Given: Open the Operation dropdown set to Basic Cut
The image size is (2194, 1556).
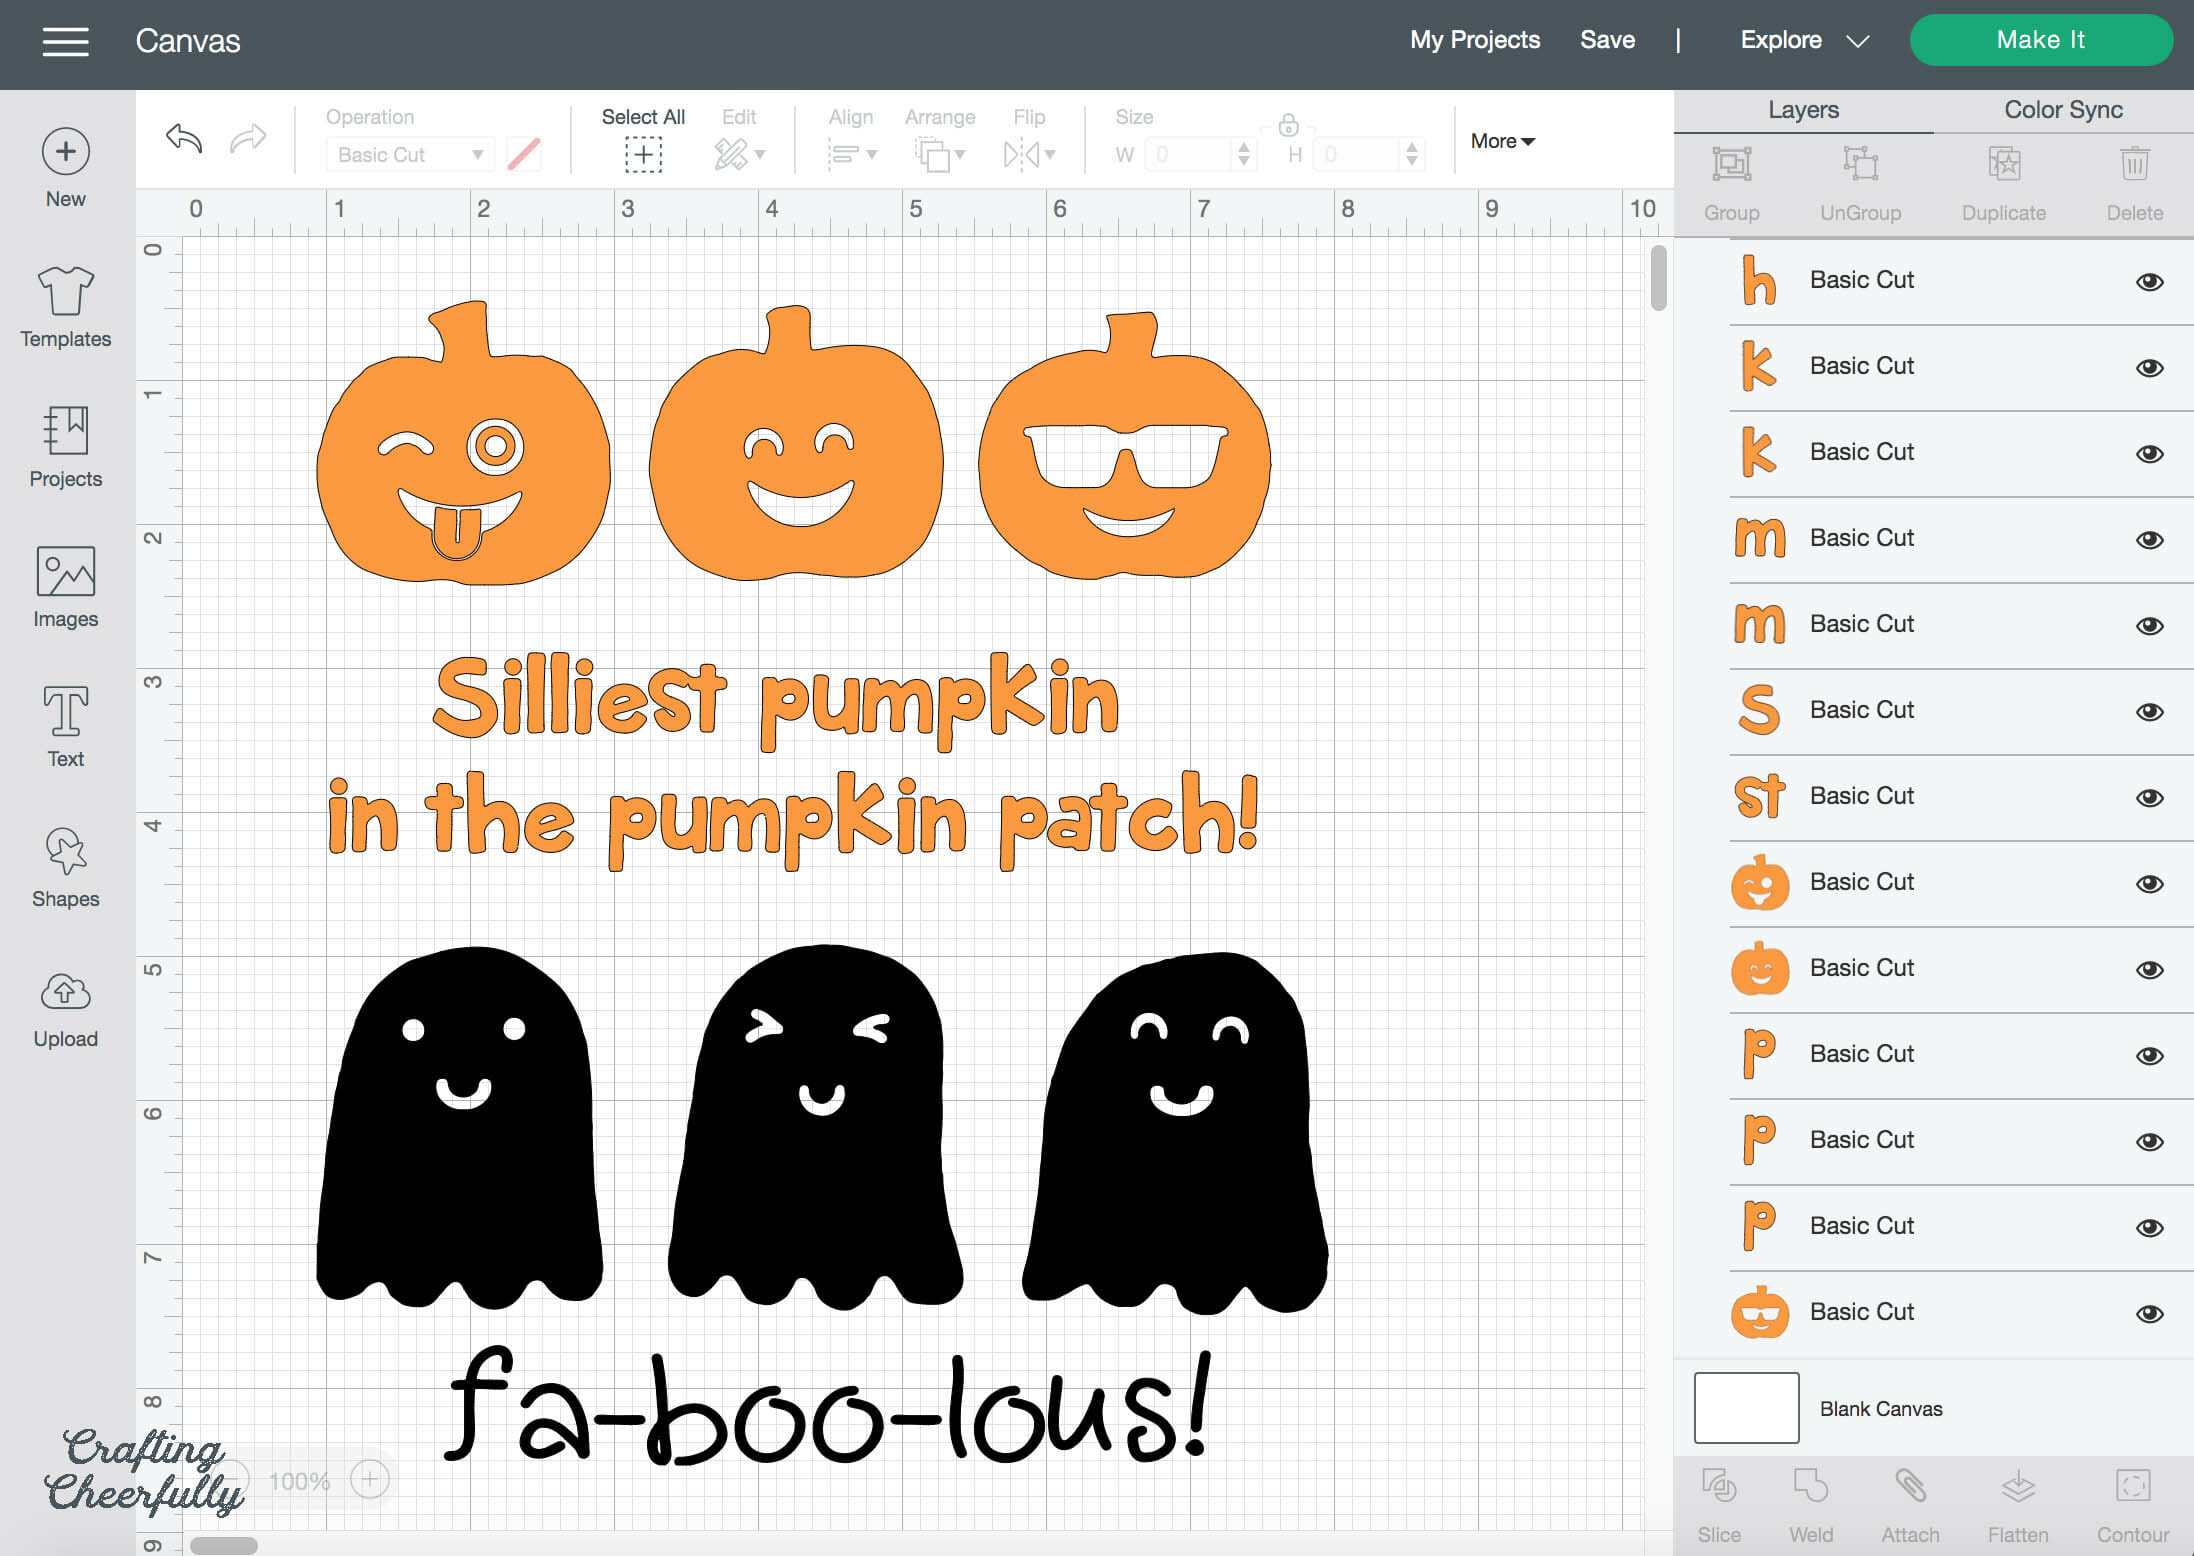Looking at the screenshot, I should (x=408, y=154).
